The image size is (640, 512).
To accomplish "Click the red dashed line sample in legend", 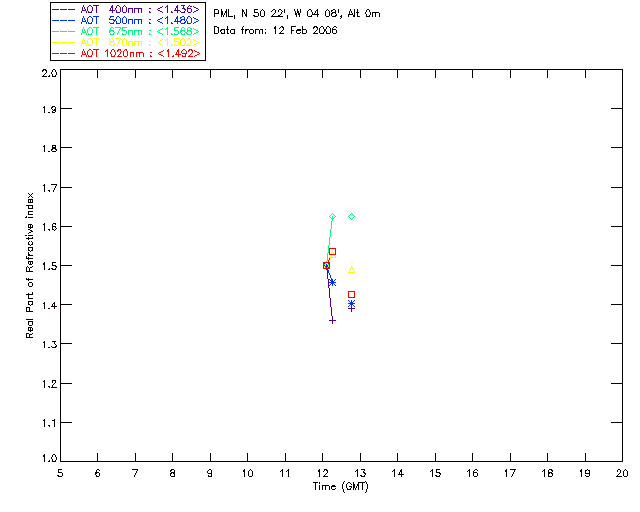I will [x=64, y=53].
